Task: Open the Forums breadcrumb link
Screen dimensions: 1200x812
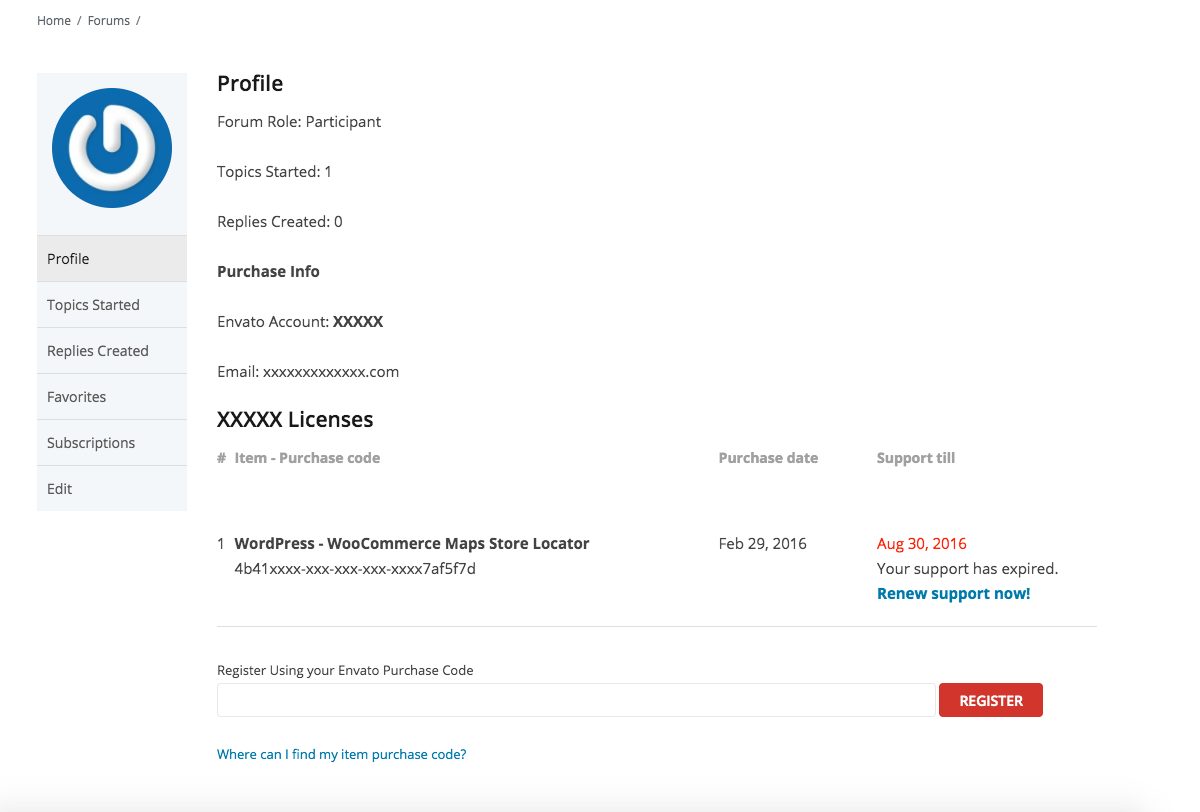Action: tap(109, 21)
